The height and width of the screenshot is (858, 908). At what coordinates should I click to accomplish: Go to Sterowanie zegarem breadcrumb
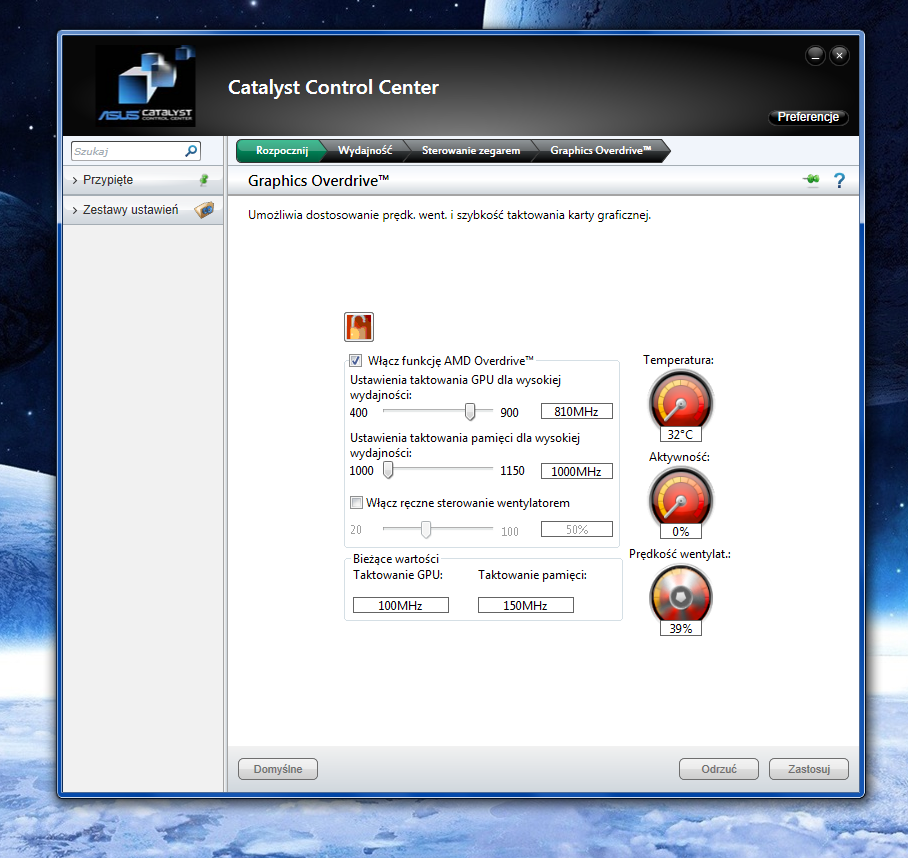click(x=471, y=151)
